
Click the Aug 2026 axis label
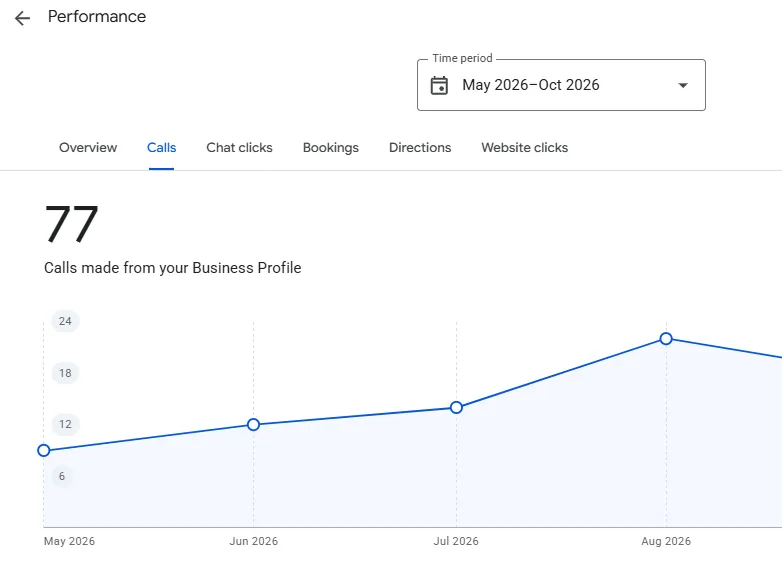click(x=666, y=541)
